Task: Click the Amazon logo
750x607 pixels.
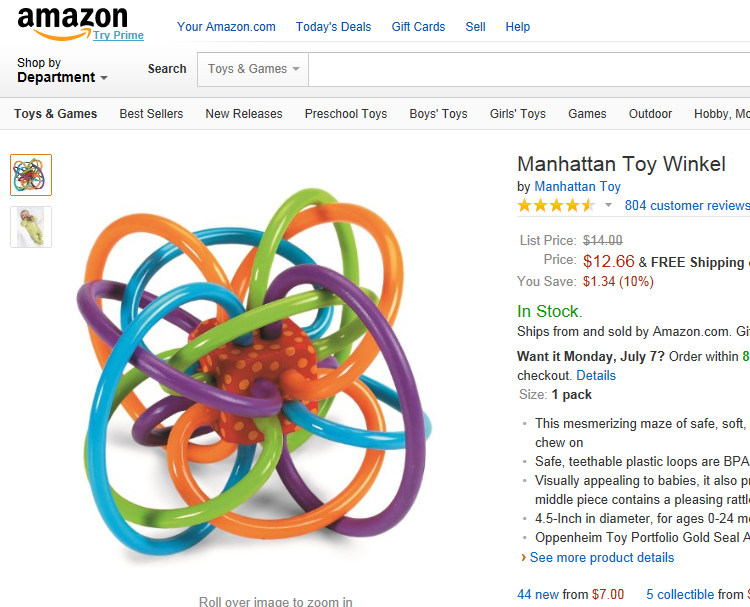Action: point(72,20)
